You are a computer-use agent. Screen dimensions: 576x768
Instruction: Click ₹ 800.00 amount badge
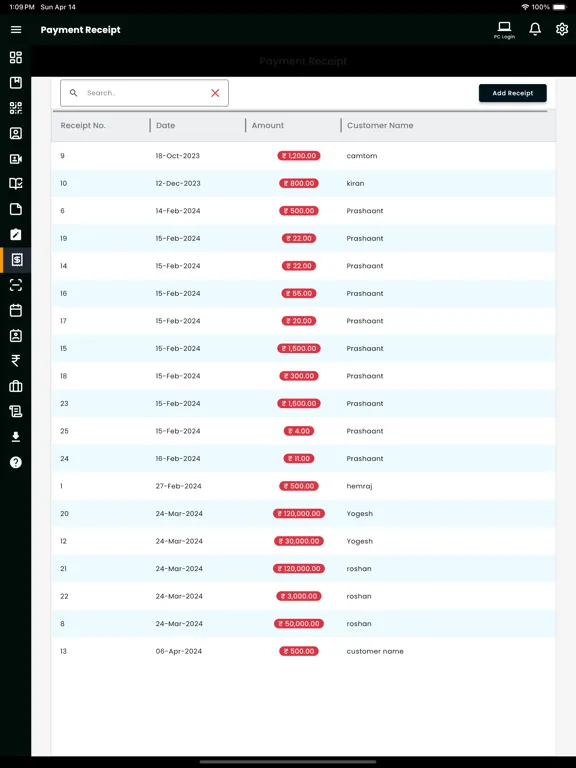point(299,183)
